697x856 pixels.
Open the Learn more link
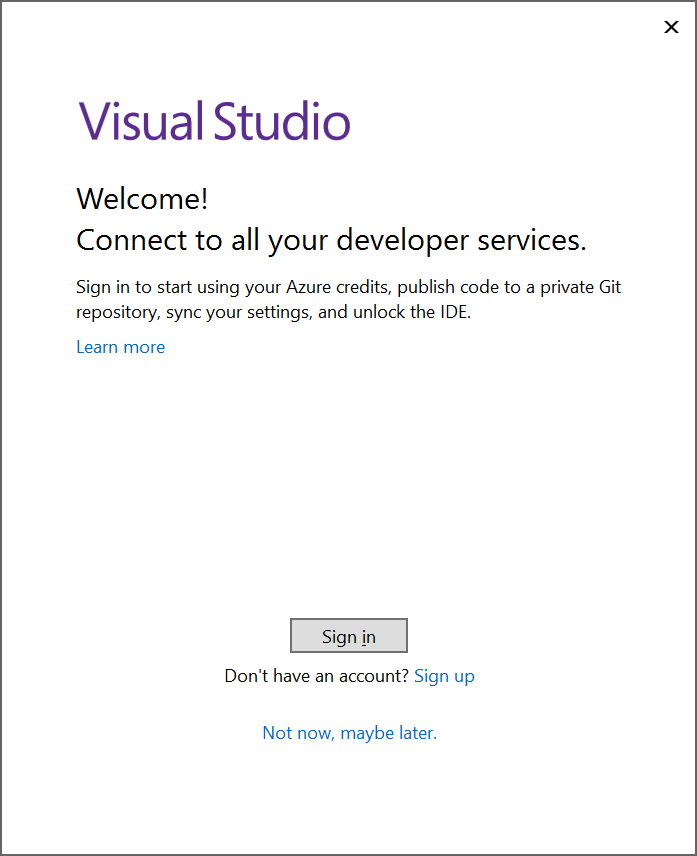click(x=121, y=347)
